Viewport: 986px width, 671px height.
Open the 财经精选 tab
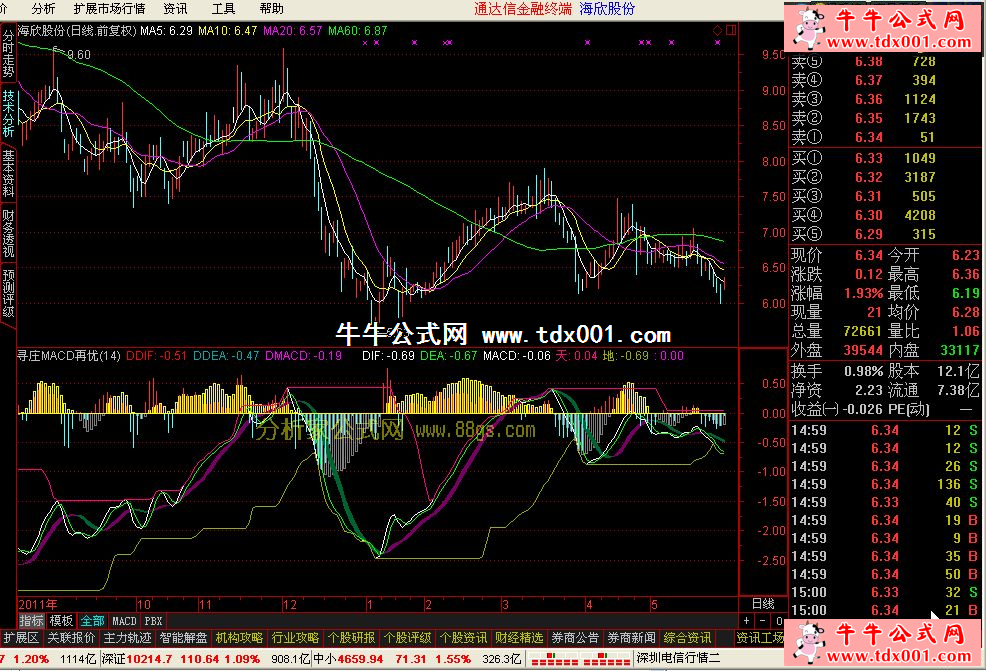point(519,638)
